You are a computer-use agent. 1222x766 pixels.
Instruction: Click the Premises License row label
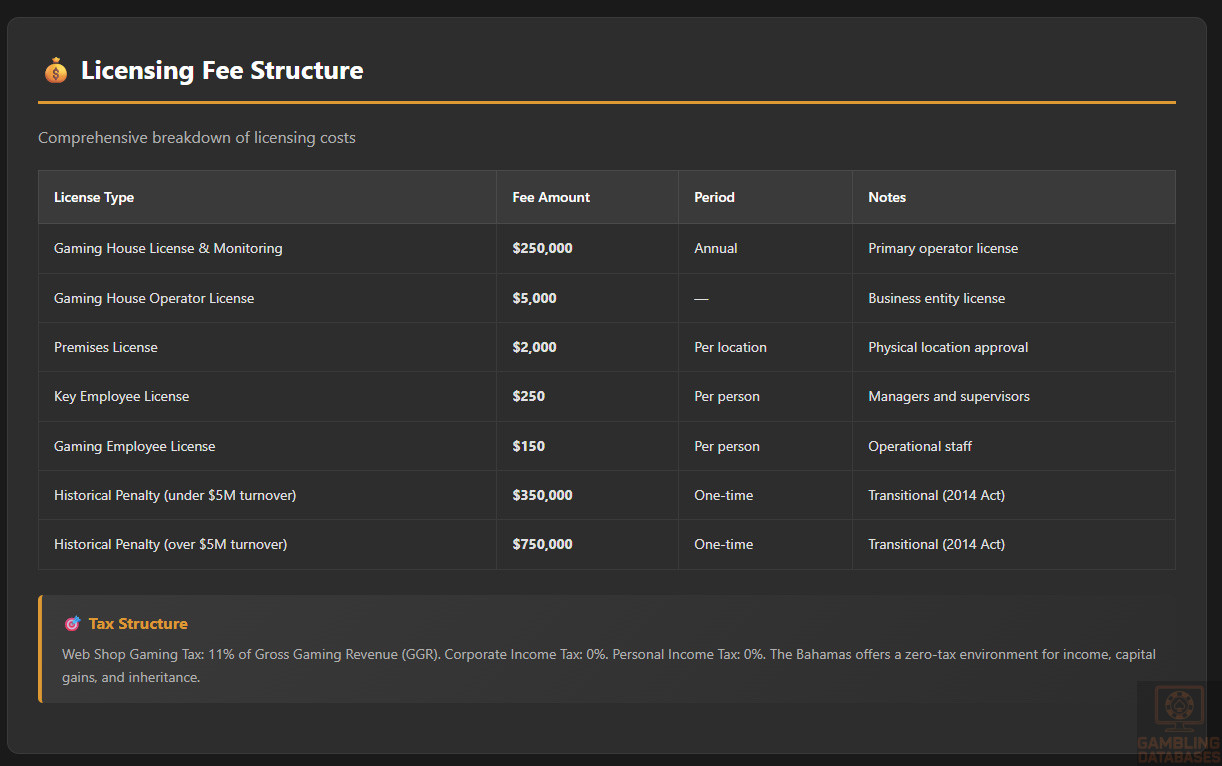106,348
